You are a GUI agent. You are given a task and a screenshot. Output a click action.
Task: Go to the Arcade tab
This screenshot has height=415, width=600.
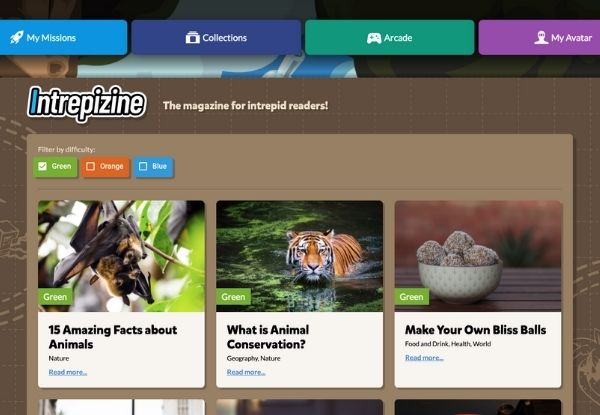(x=389, y=38)
